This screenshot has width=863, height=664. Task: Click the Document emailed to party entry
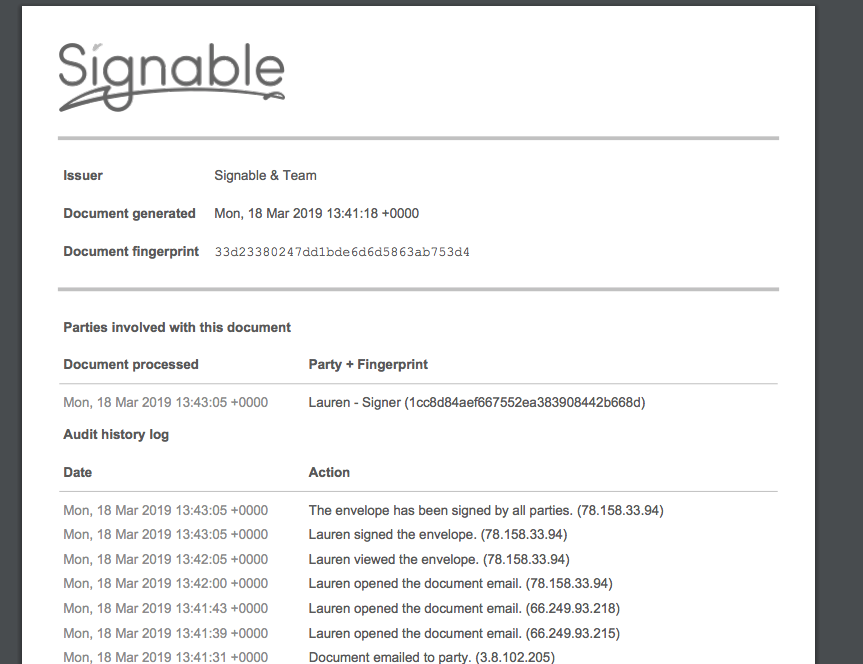(432, 657)
